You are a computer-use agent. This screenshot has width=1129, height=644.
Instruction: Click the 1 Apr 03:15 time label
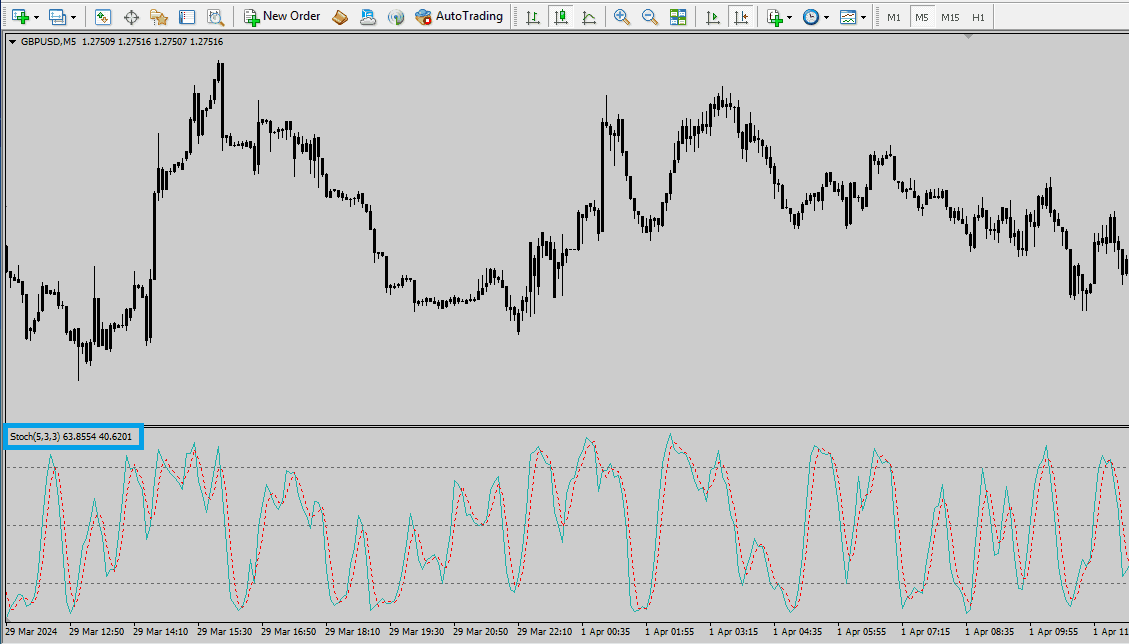pyautogui.click(x=734, y=632)
